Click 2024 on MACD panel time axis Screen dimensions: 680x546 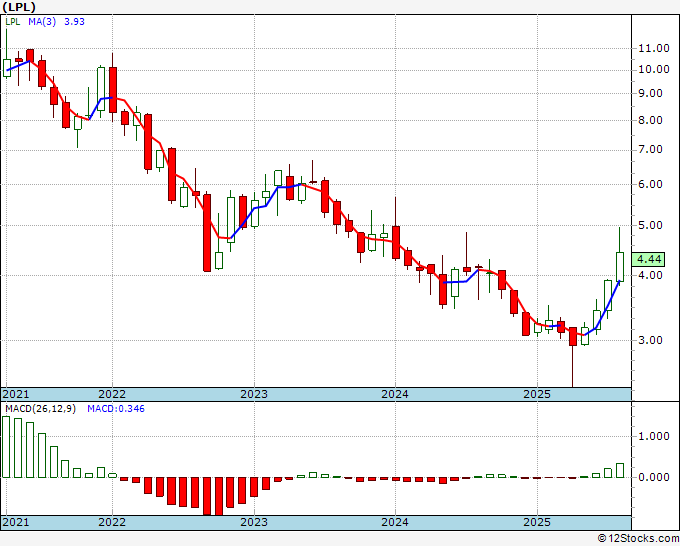(x=395, y=522)
